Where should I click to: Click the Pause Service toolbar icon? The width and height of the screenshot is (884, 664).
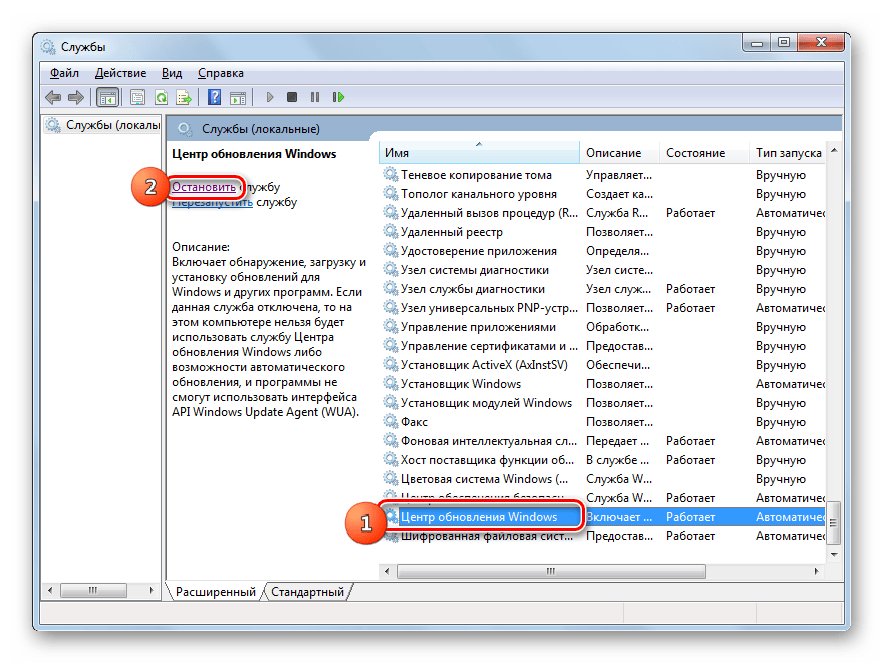[x=315, y=98]
